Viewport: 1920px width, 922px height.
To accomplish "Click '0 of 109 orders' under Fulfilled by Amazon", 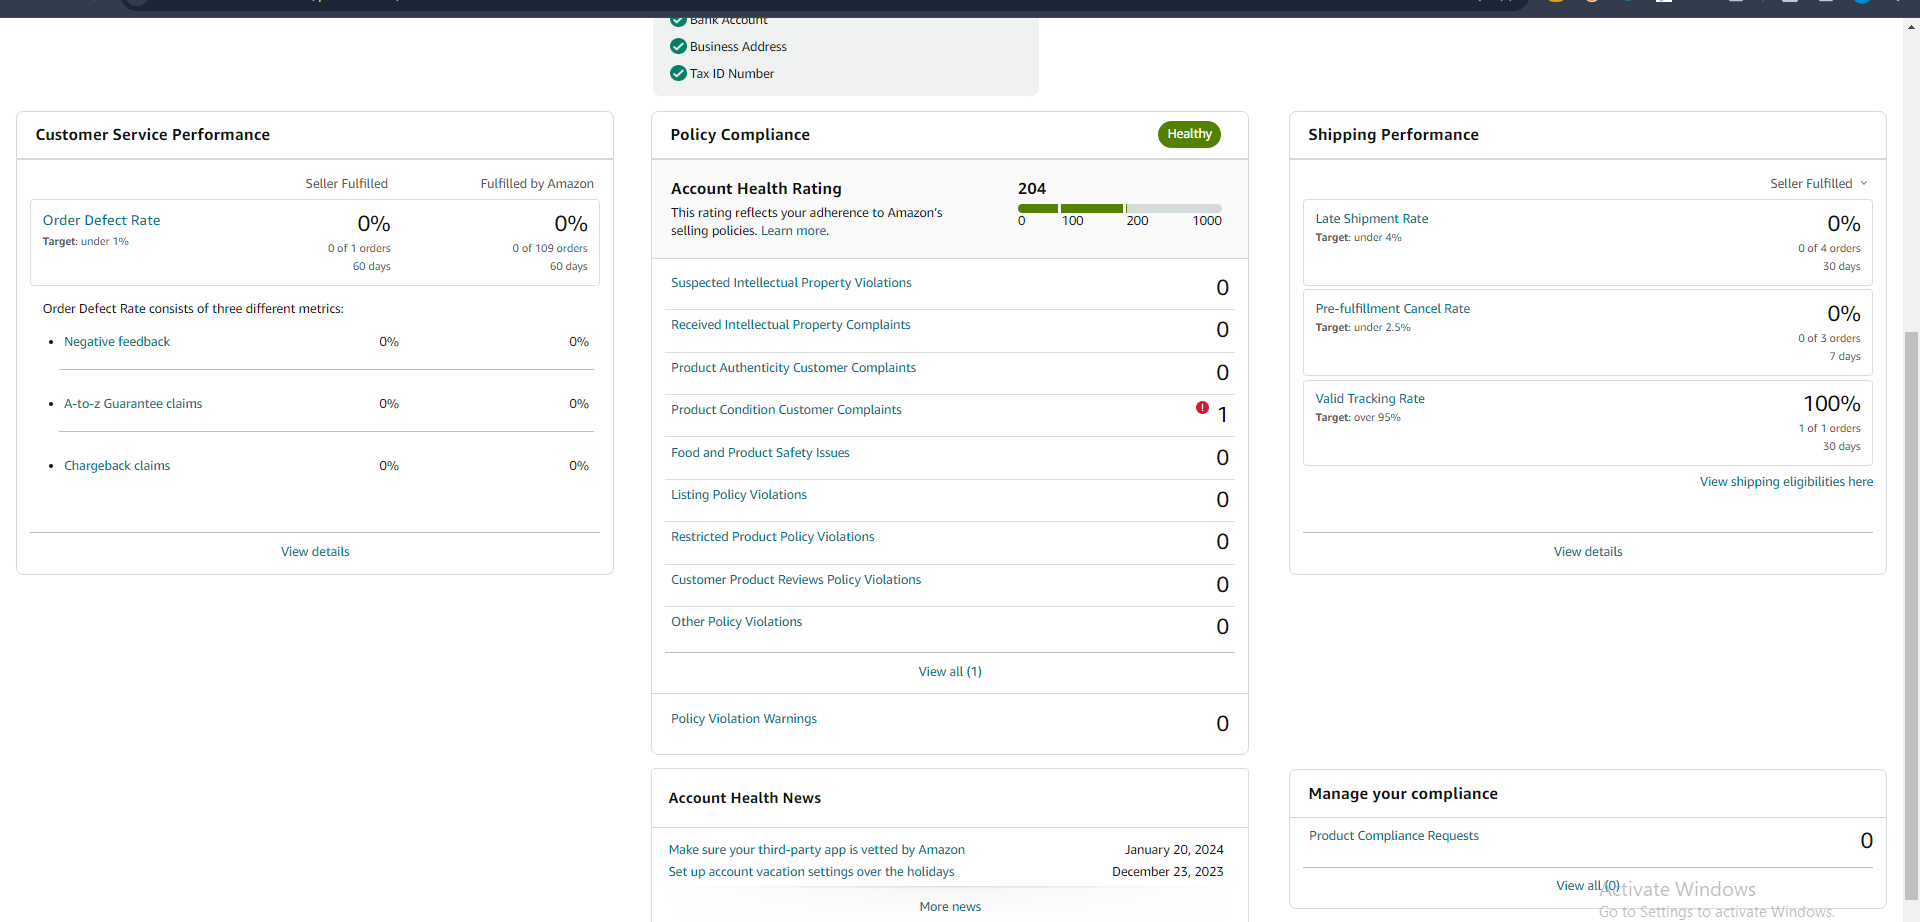I will [550, 249].
